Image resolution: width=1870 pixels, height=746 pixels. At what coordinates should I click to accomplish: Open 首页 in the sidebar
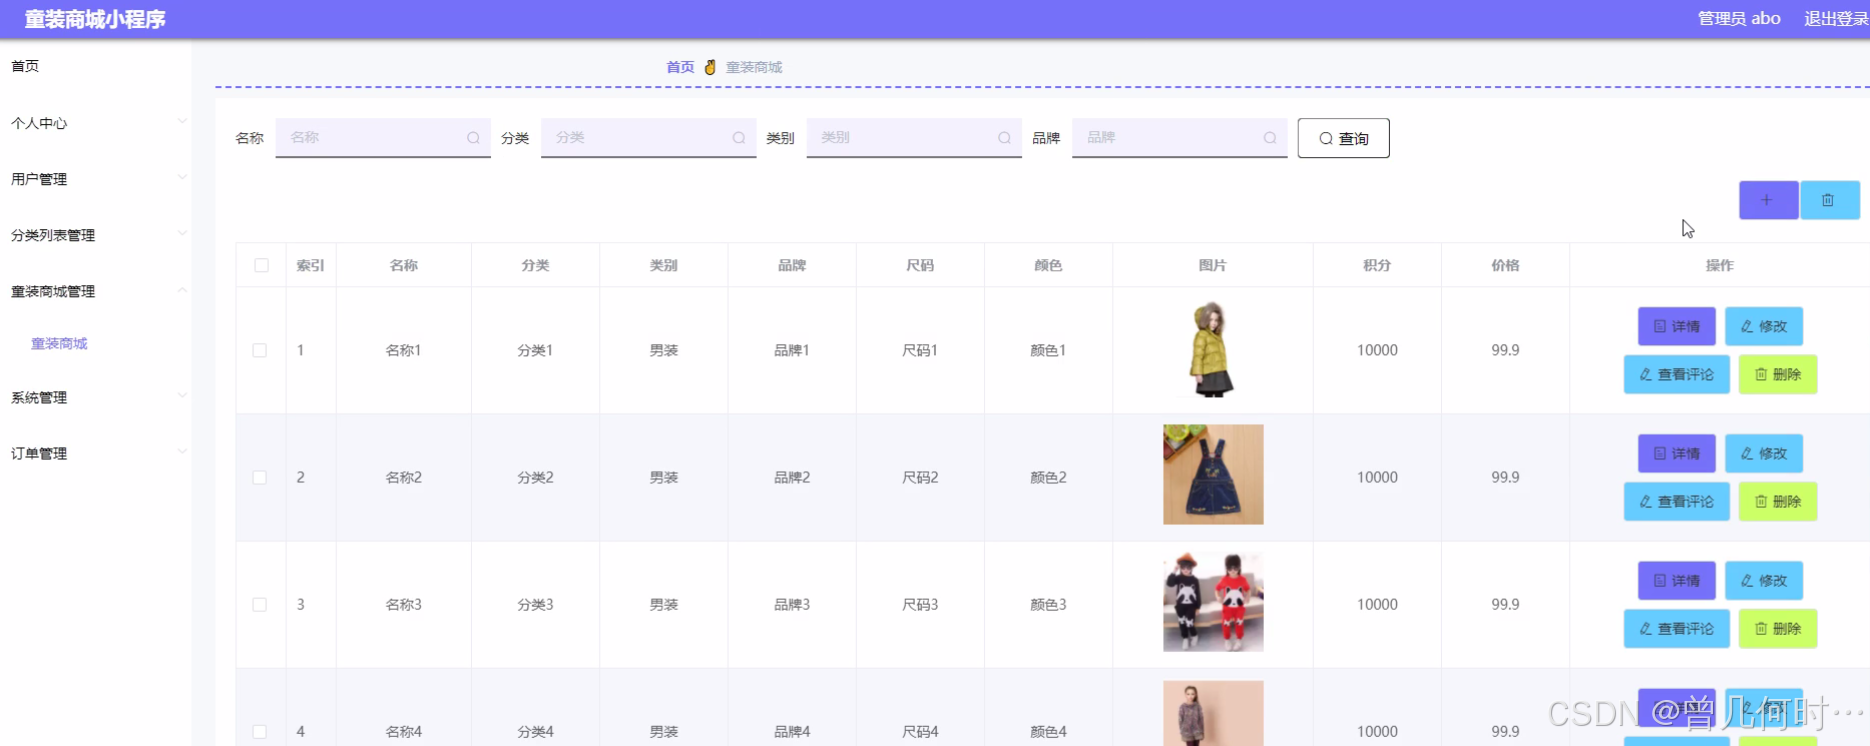(x=26, y=66)
